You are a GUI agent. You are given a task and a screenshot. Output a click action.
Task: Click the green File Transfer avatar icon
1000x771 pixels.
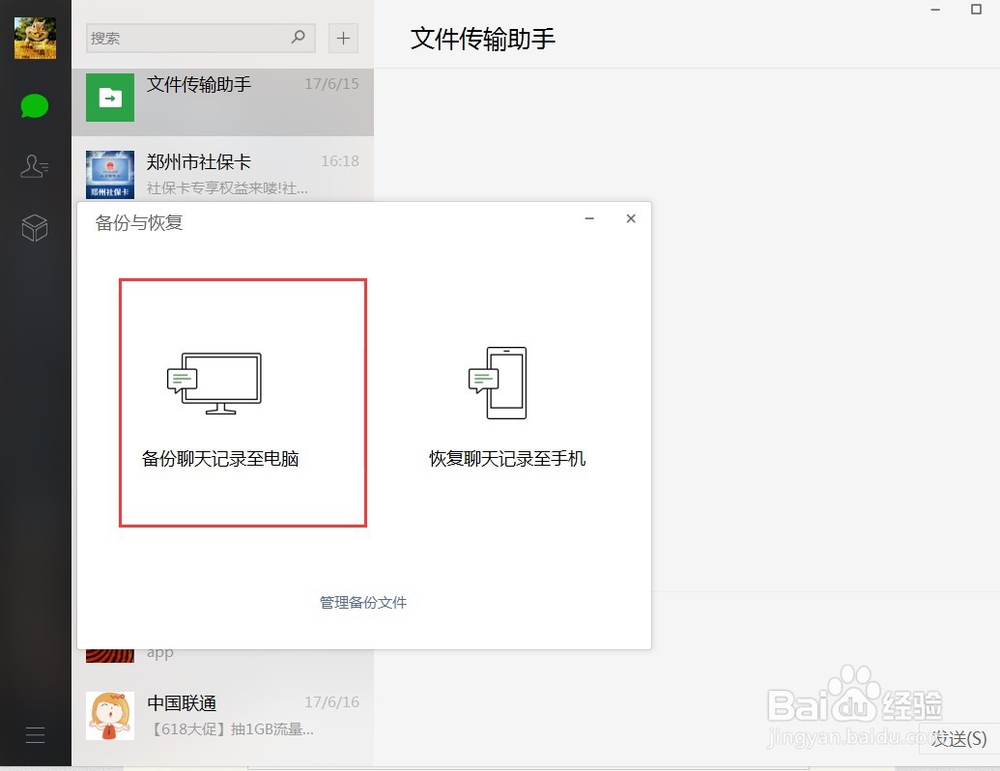click(x=110, y=98)
